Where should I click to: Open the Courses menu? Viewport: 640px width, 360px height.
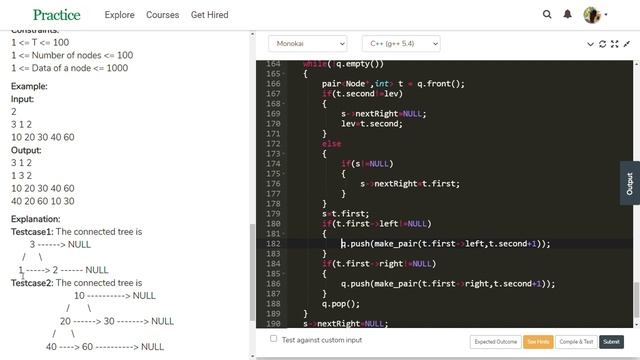[x=162, y=15]
